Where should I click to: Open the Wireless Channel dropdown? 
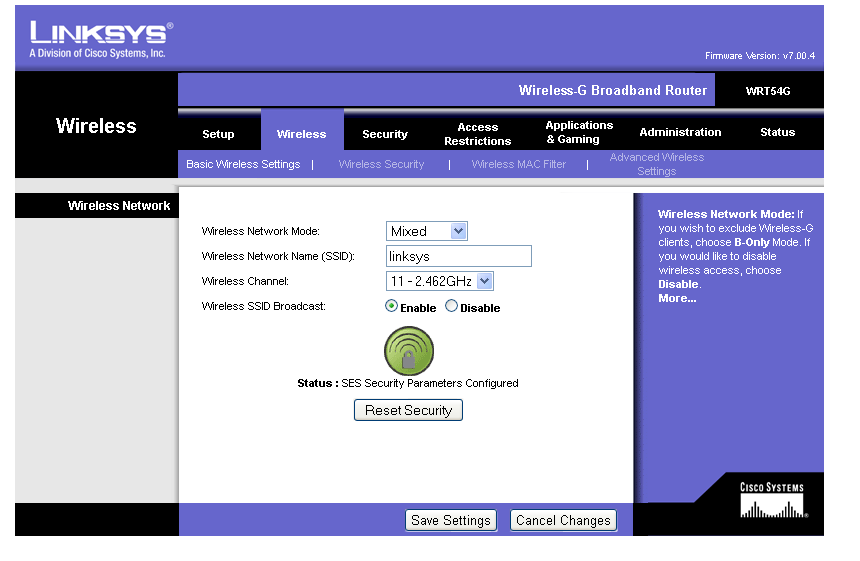coord(440,281)
